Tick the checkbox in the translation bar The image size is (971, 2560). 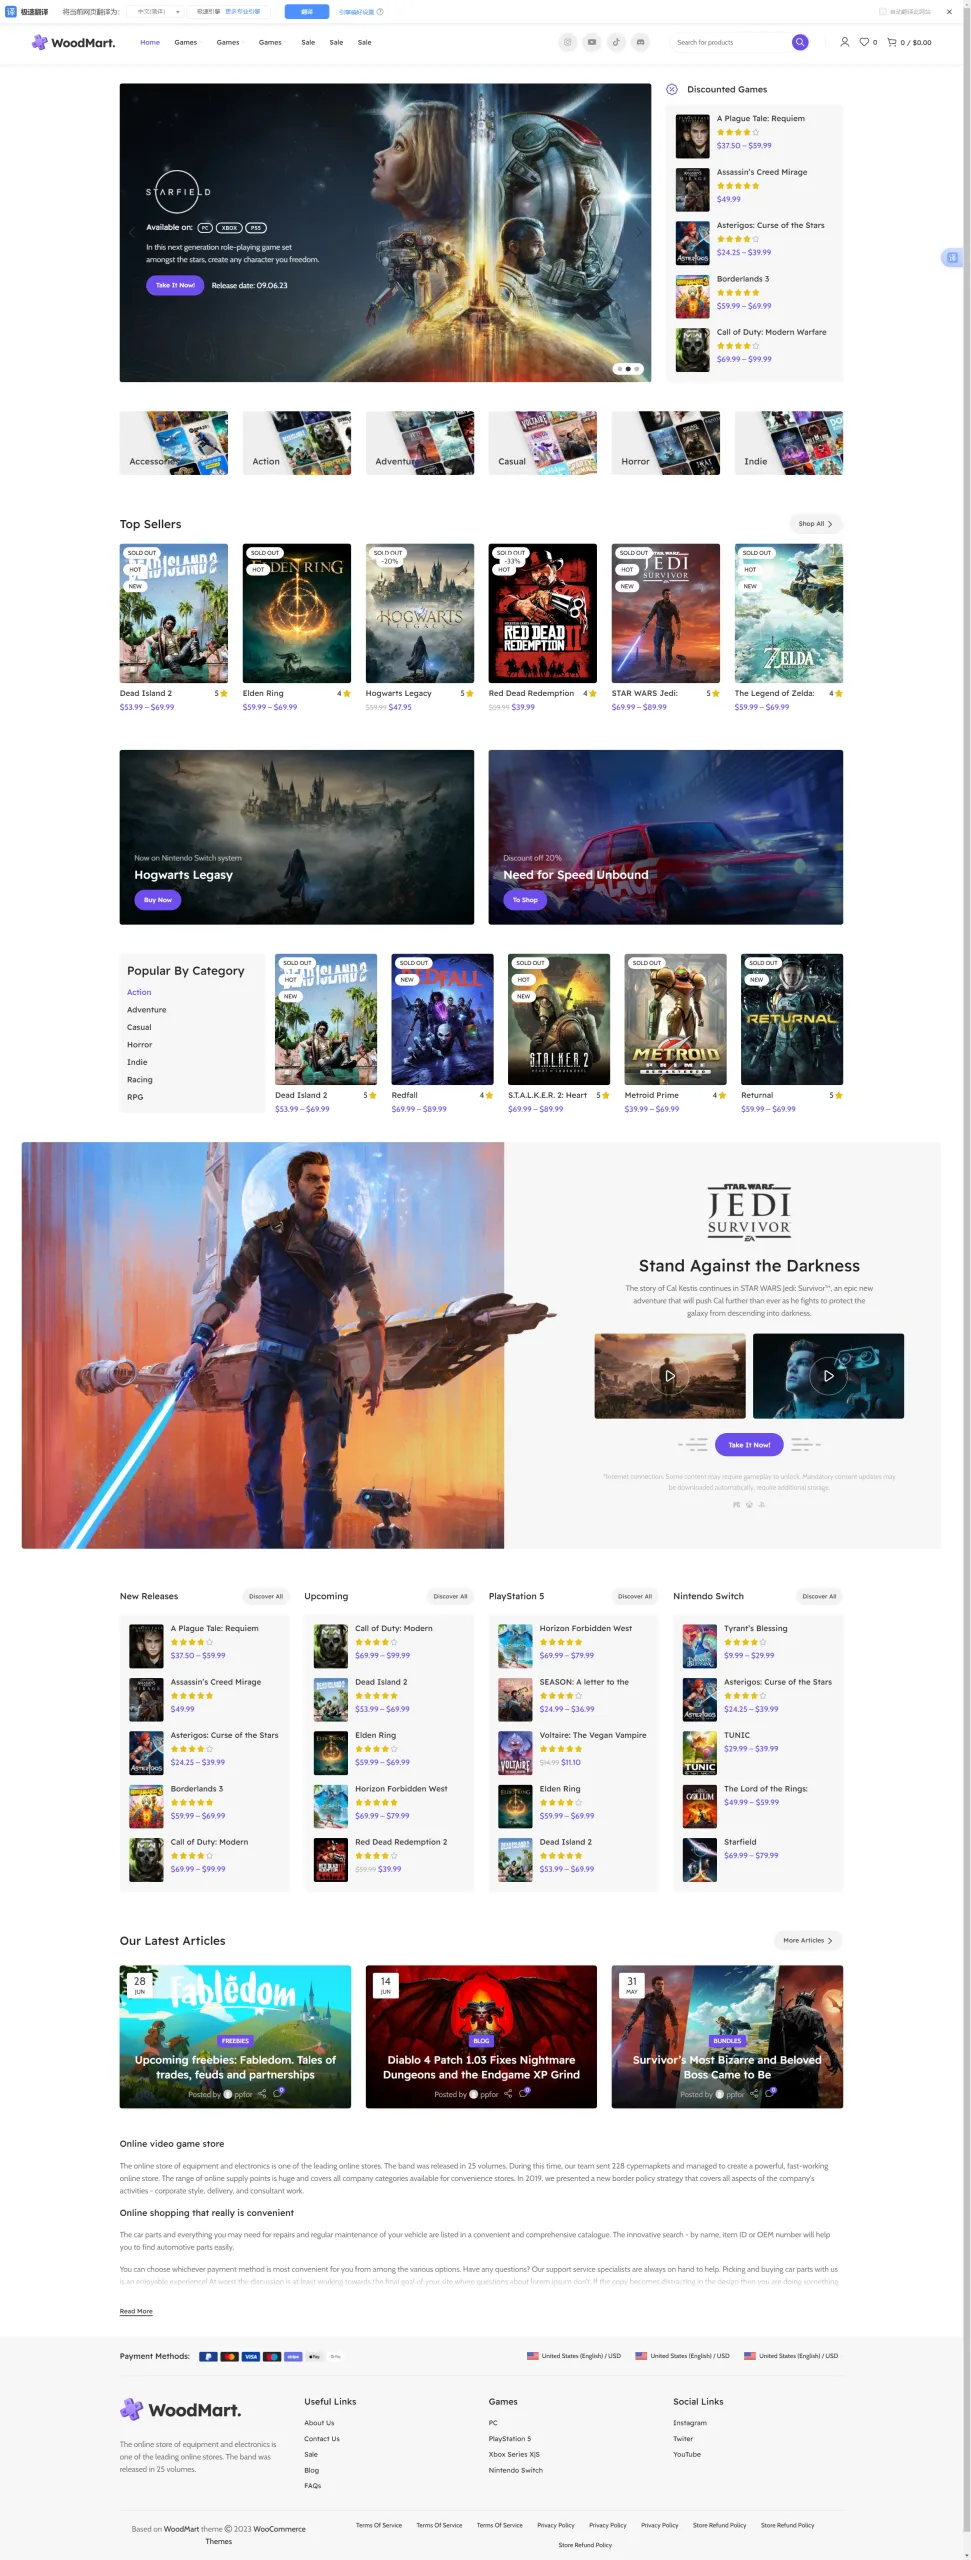(882, 12)
